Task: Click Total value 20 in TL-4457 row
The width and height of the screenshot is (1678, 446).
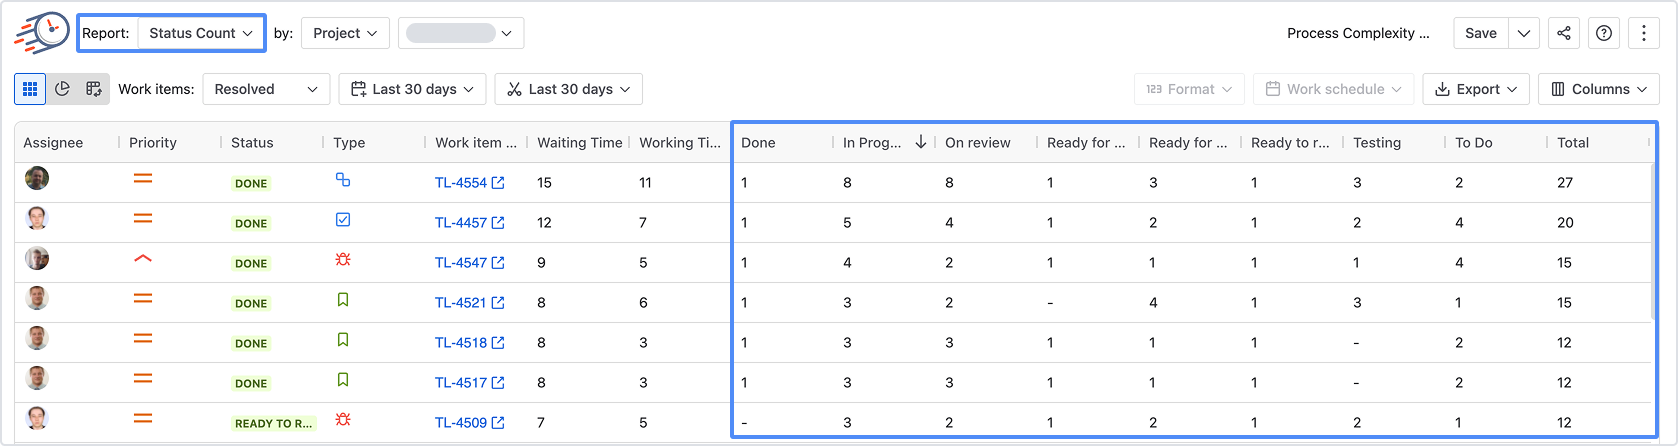Action: [x=1565, y=222]
